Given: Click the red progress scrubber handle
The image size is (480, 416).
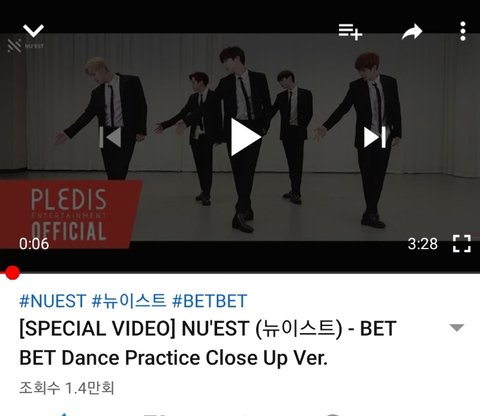Looking at the screenshot, I should click(12, 273).
